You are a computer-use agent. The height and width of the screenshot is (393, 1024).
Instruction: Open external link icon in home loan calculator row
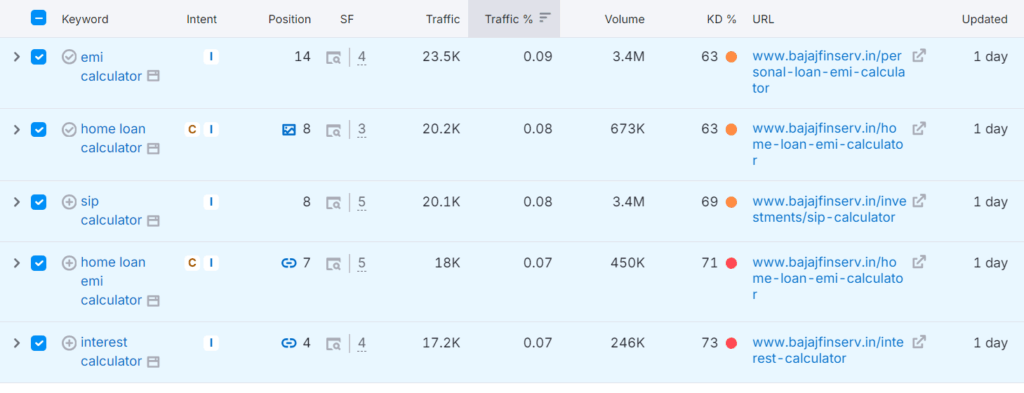[919, 129]
